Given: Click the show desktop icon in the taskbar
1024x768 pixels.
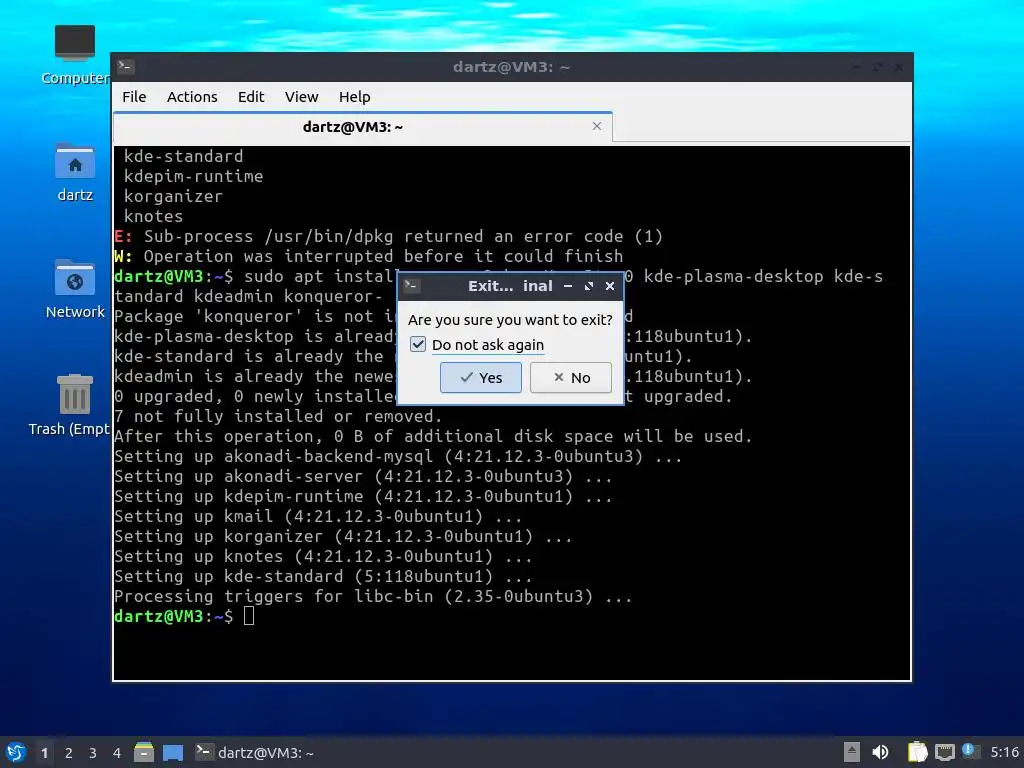Looking at the screenshot, I should click(x=172, y=752).
